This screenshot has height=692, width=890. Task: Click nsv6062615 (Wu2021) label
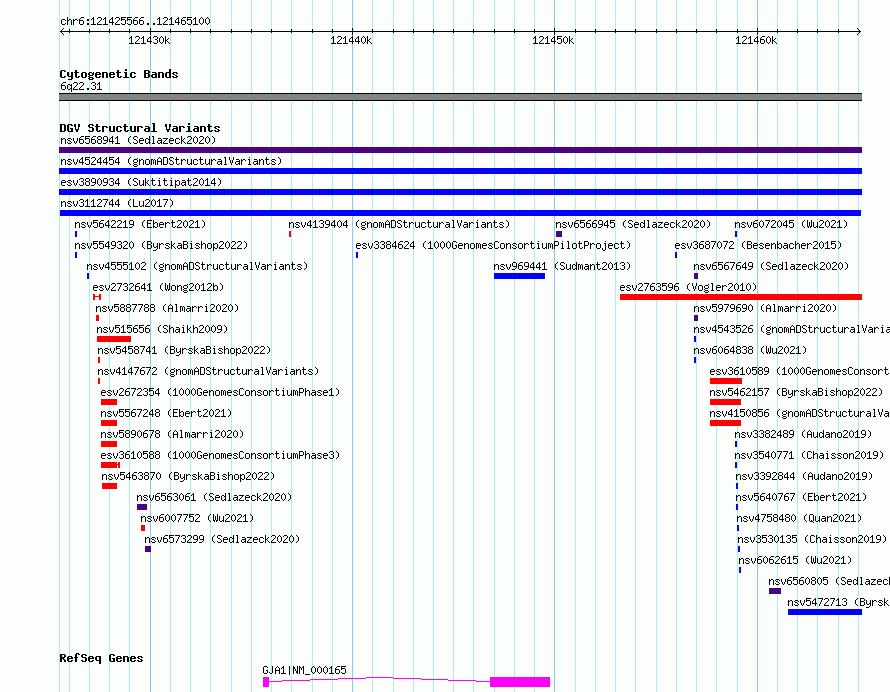click(795, 560)
